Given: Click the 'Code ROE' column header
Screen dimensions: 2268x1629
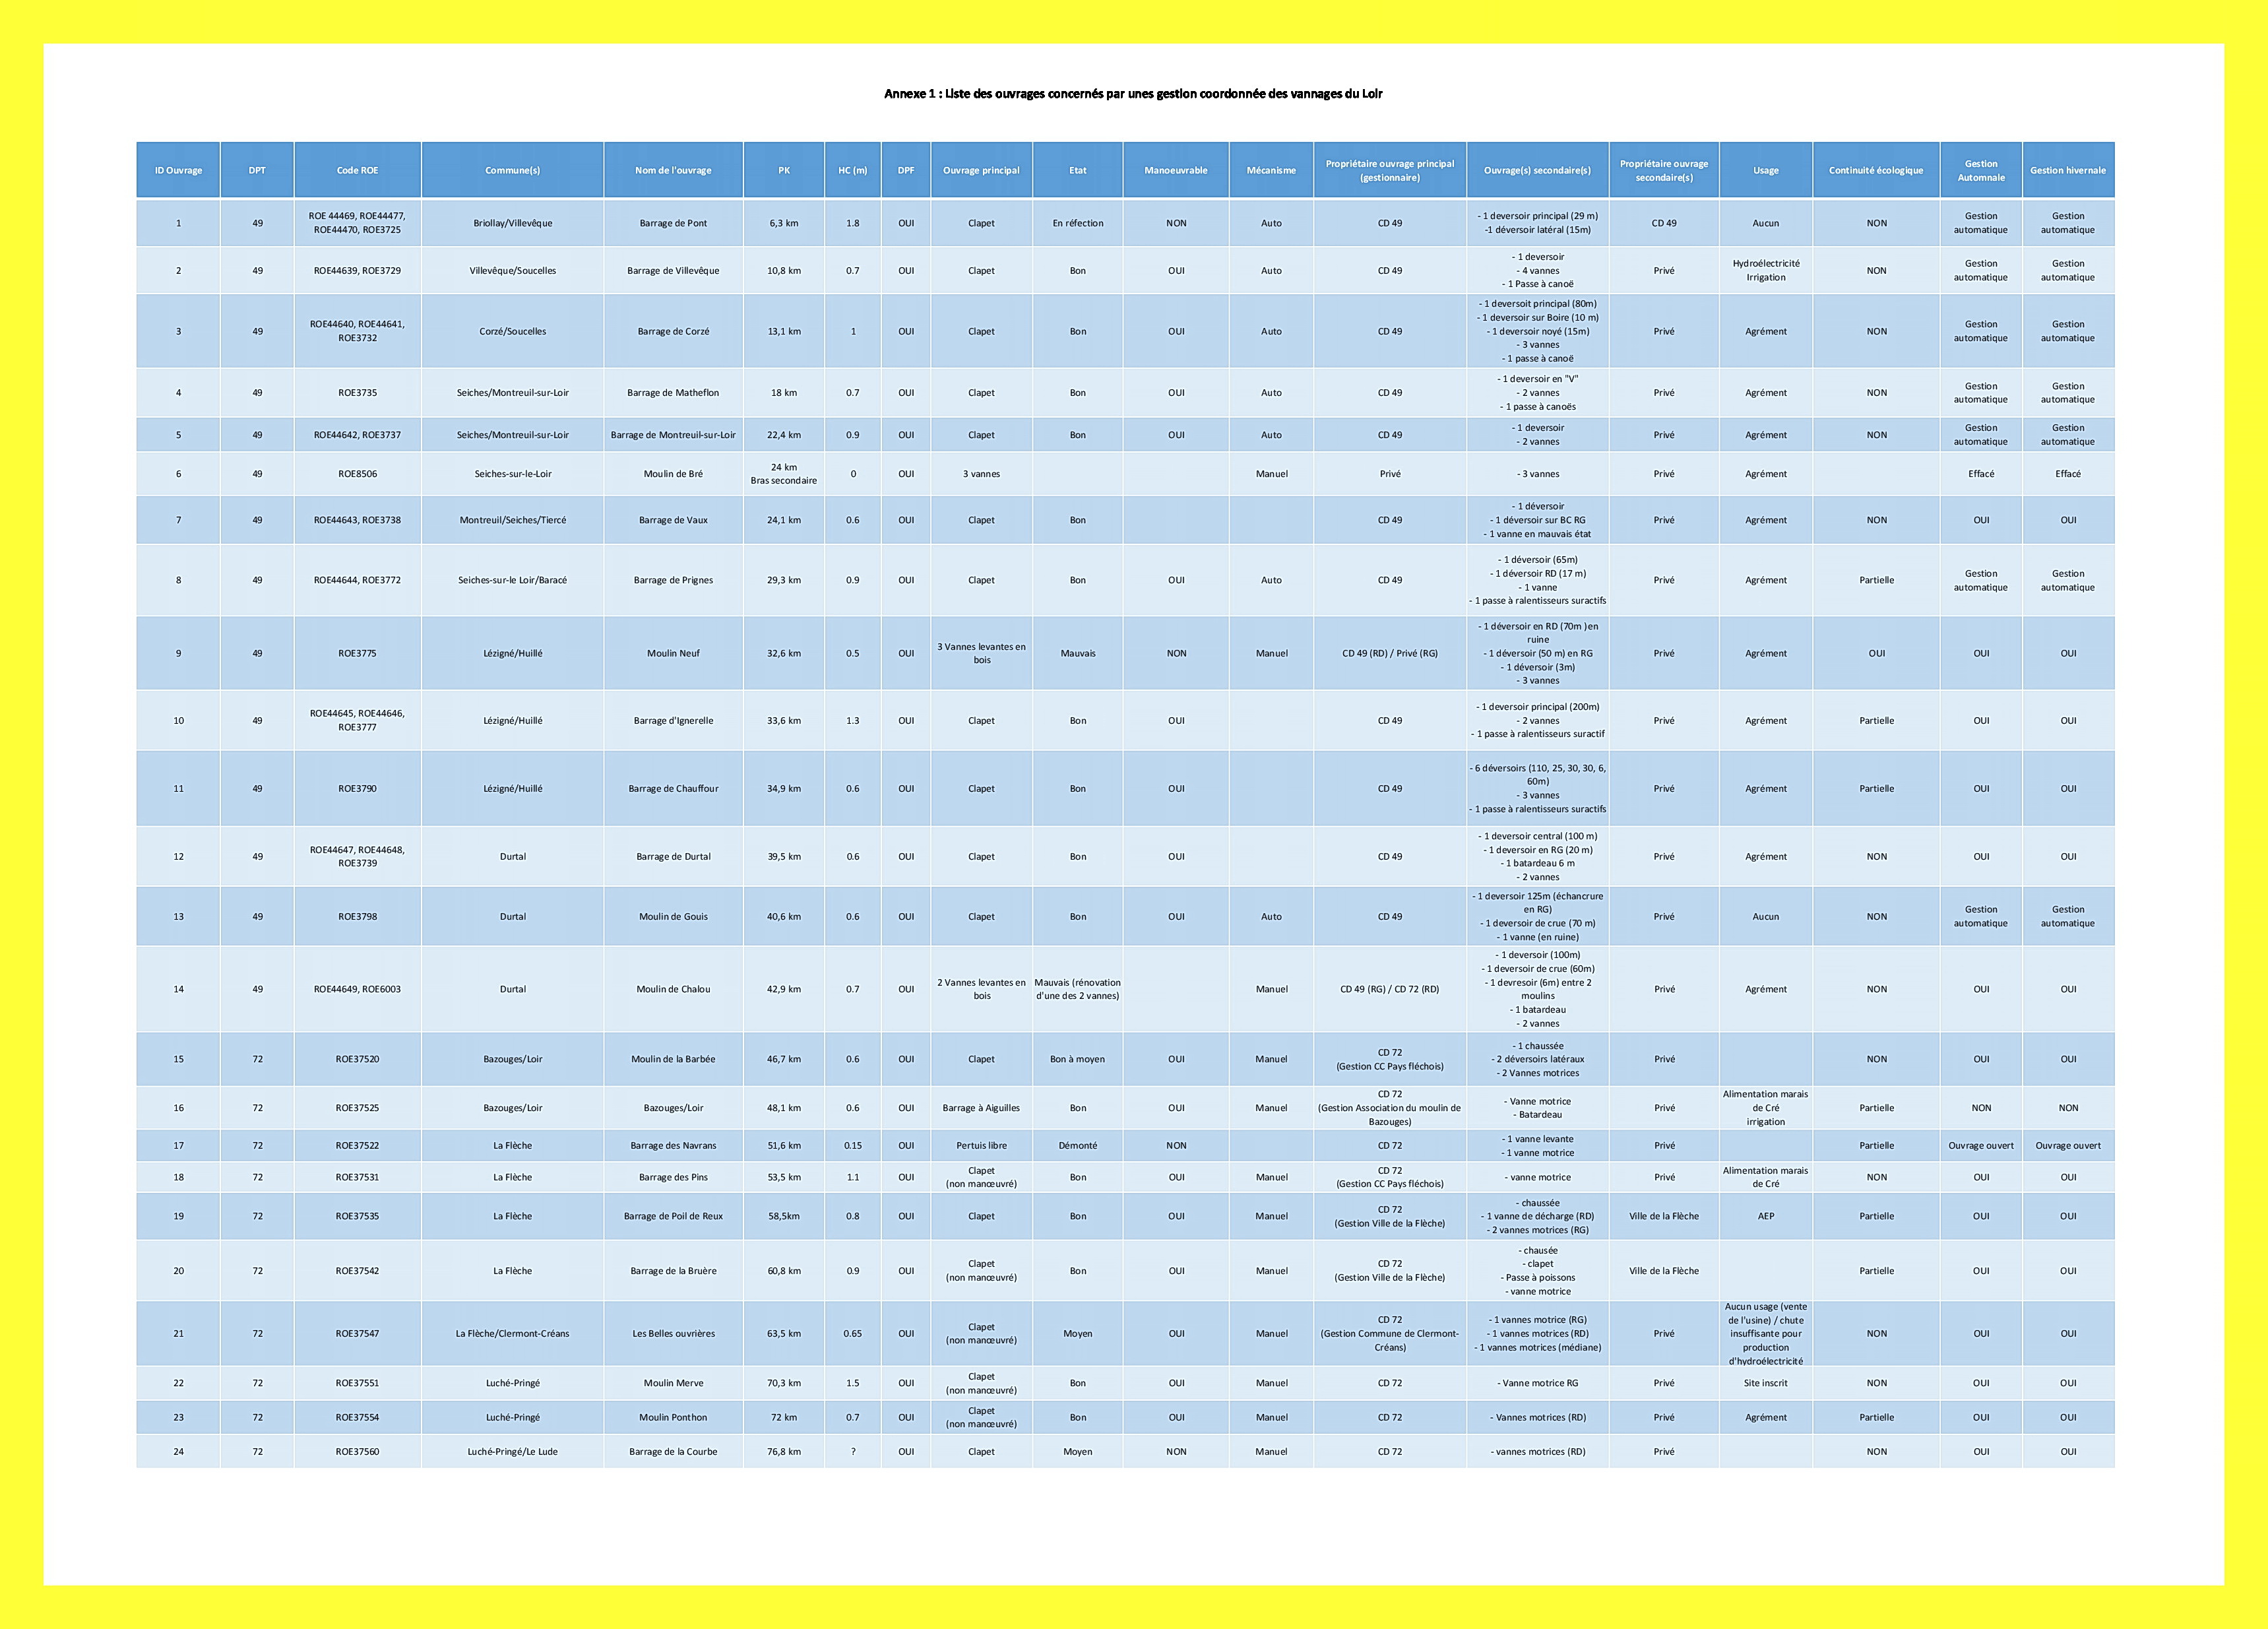Looking at the screenshot, I should [x=357, y=170].
